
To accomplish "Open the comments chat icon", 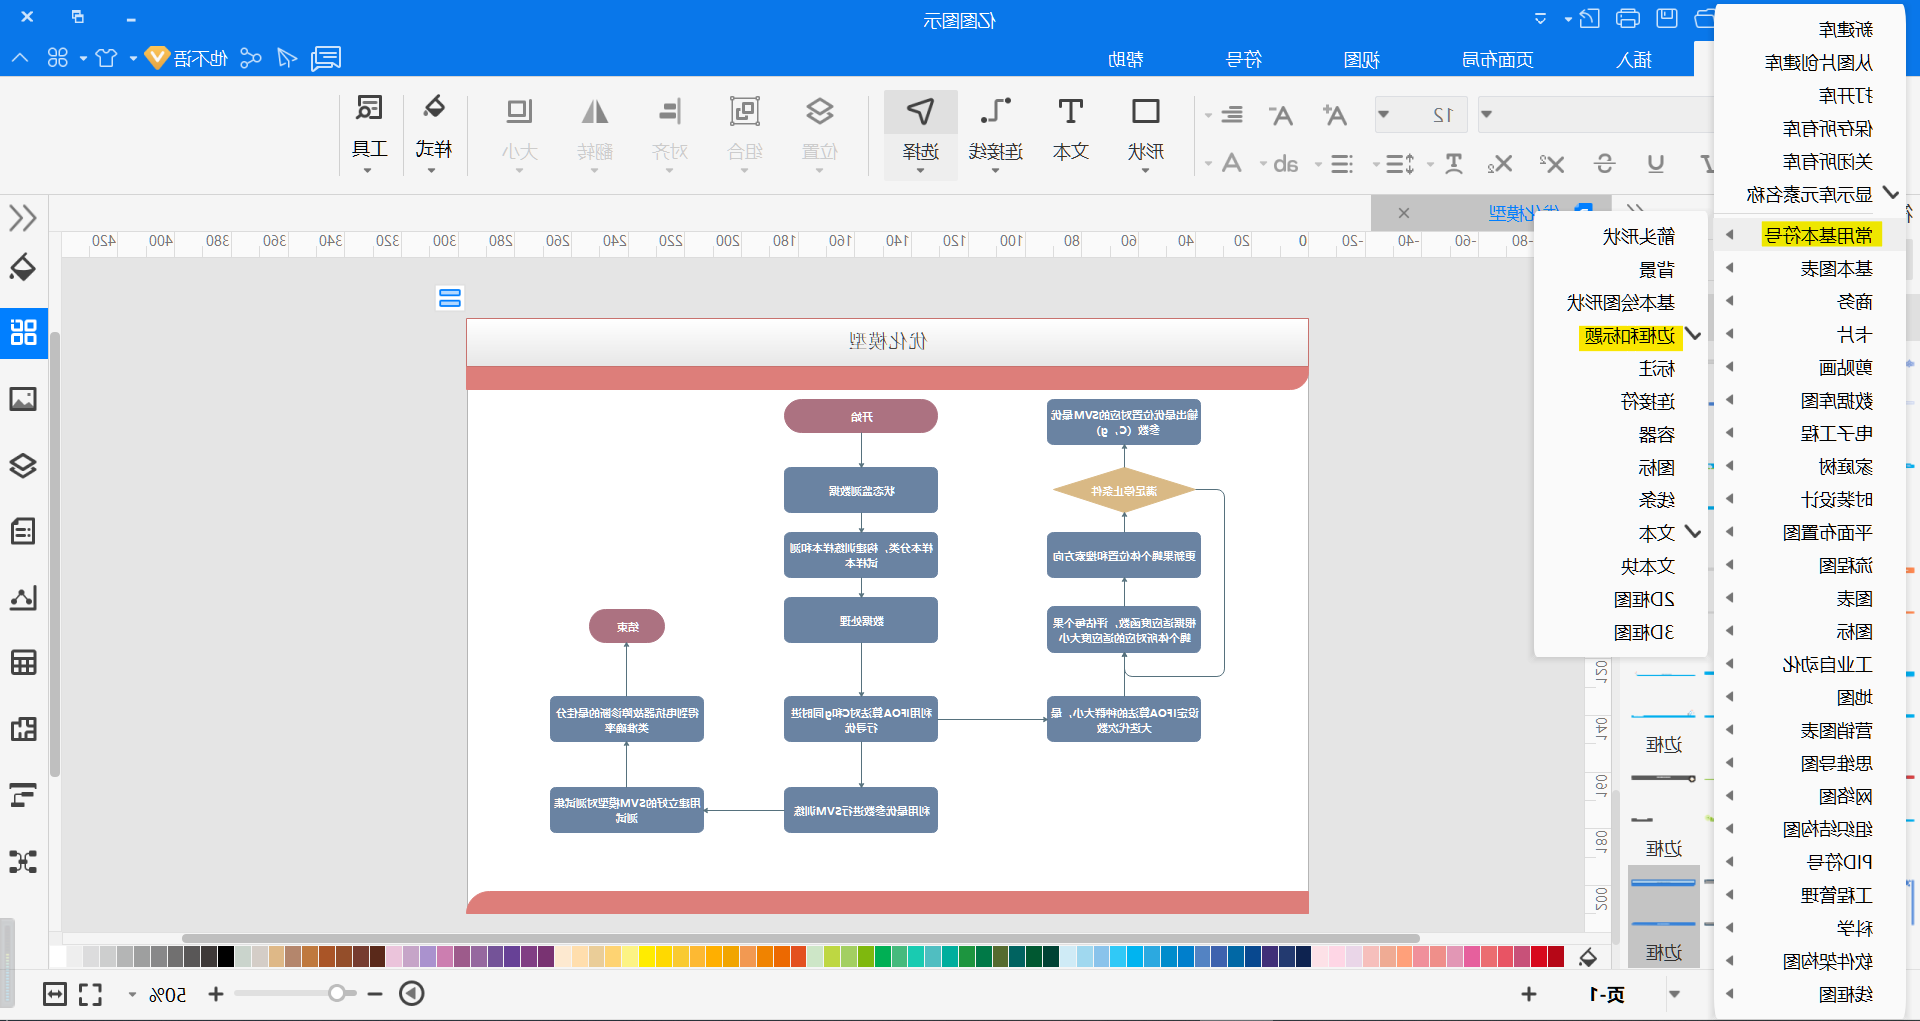I will 326,58.
